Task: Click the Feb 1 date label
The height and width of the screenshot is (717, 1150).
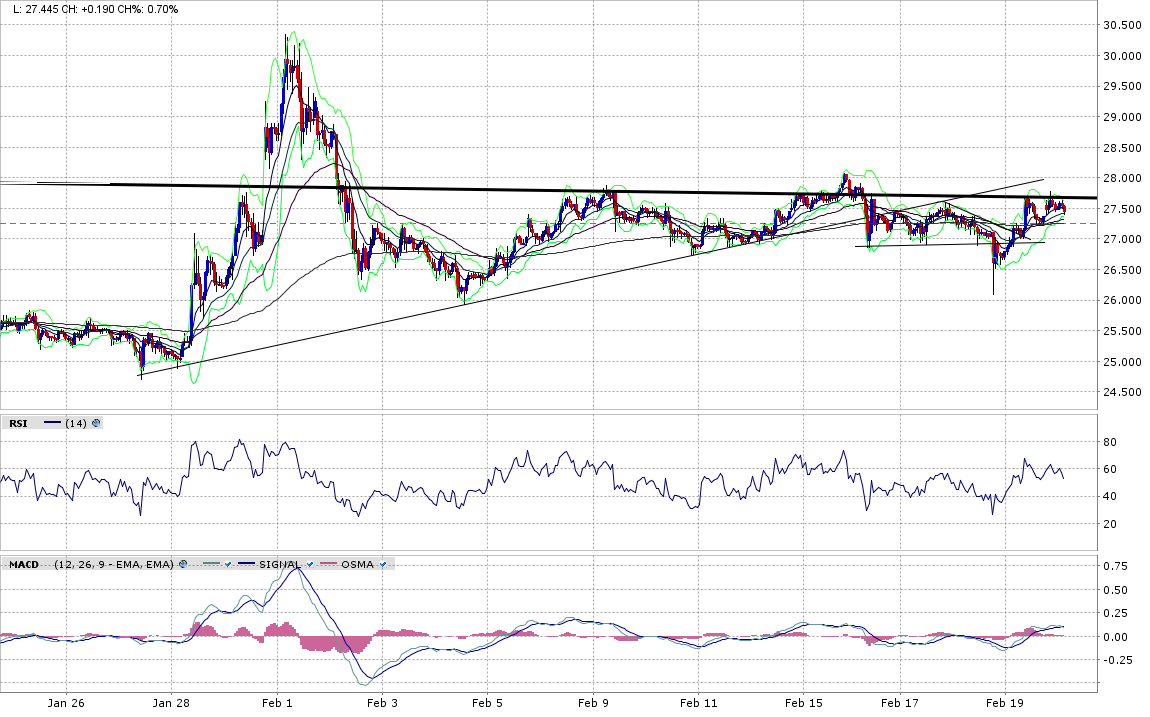Action: (277, 703)
